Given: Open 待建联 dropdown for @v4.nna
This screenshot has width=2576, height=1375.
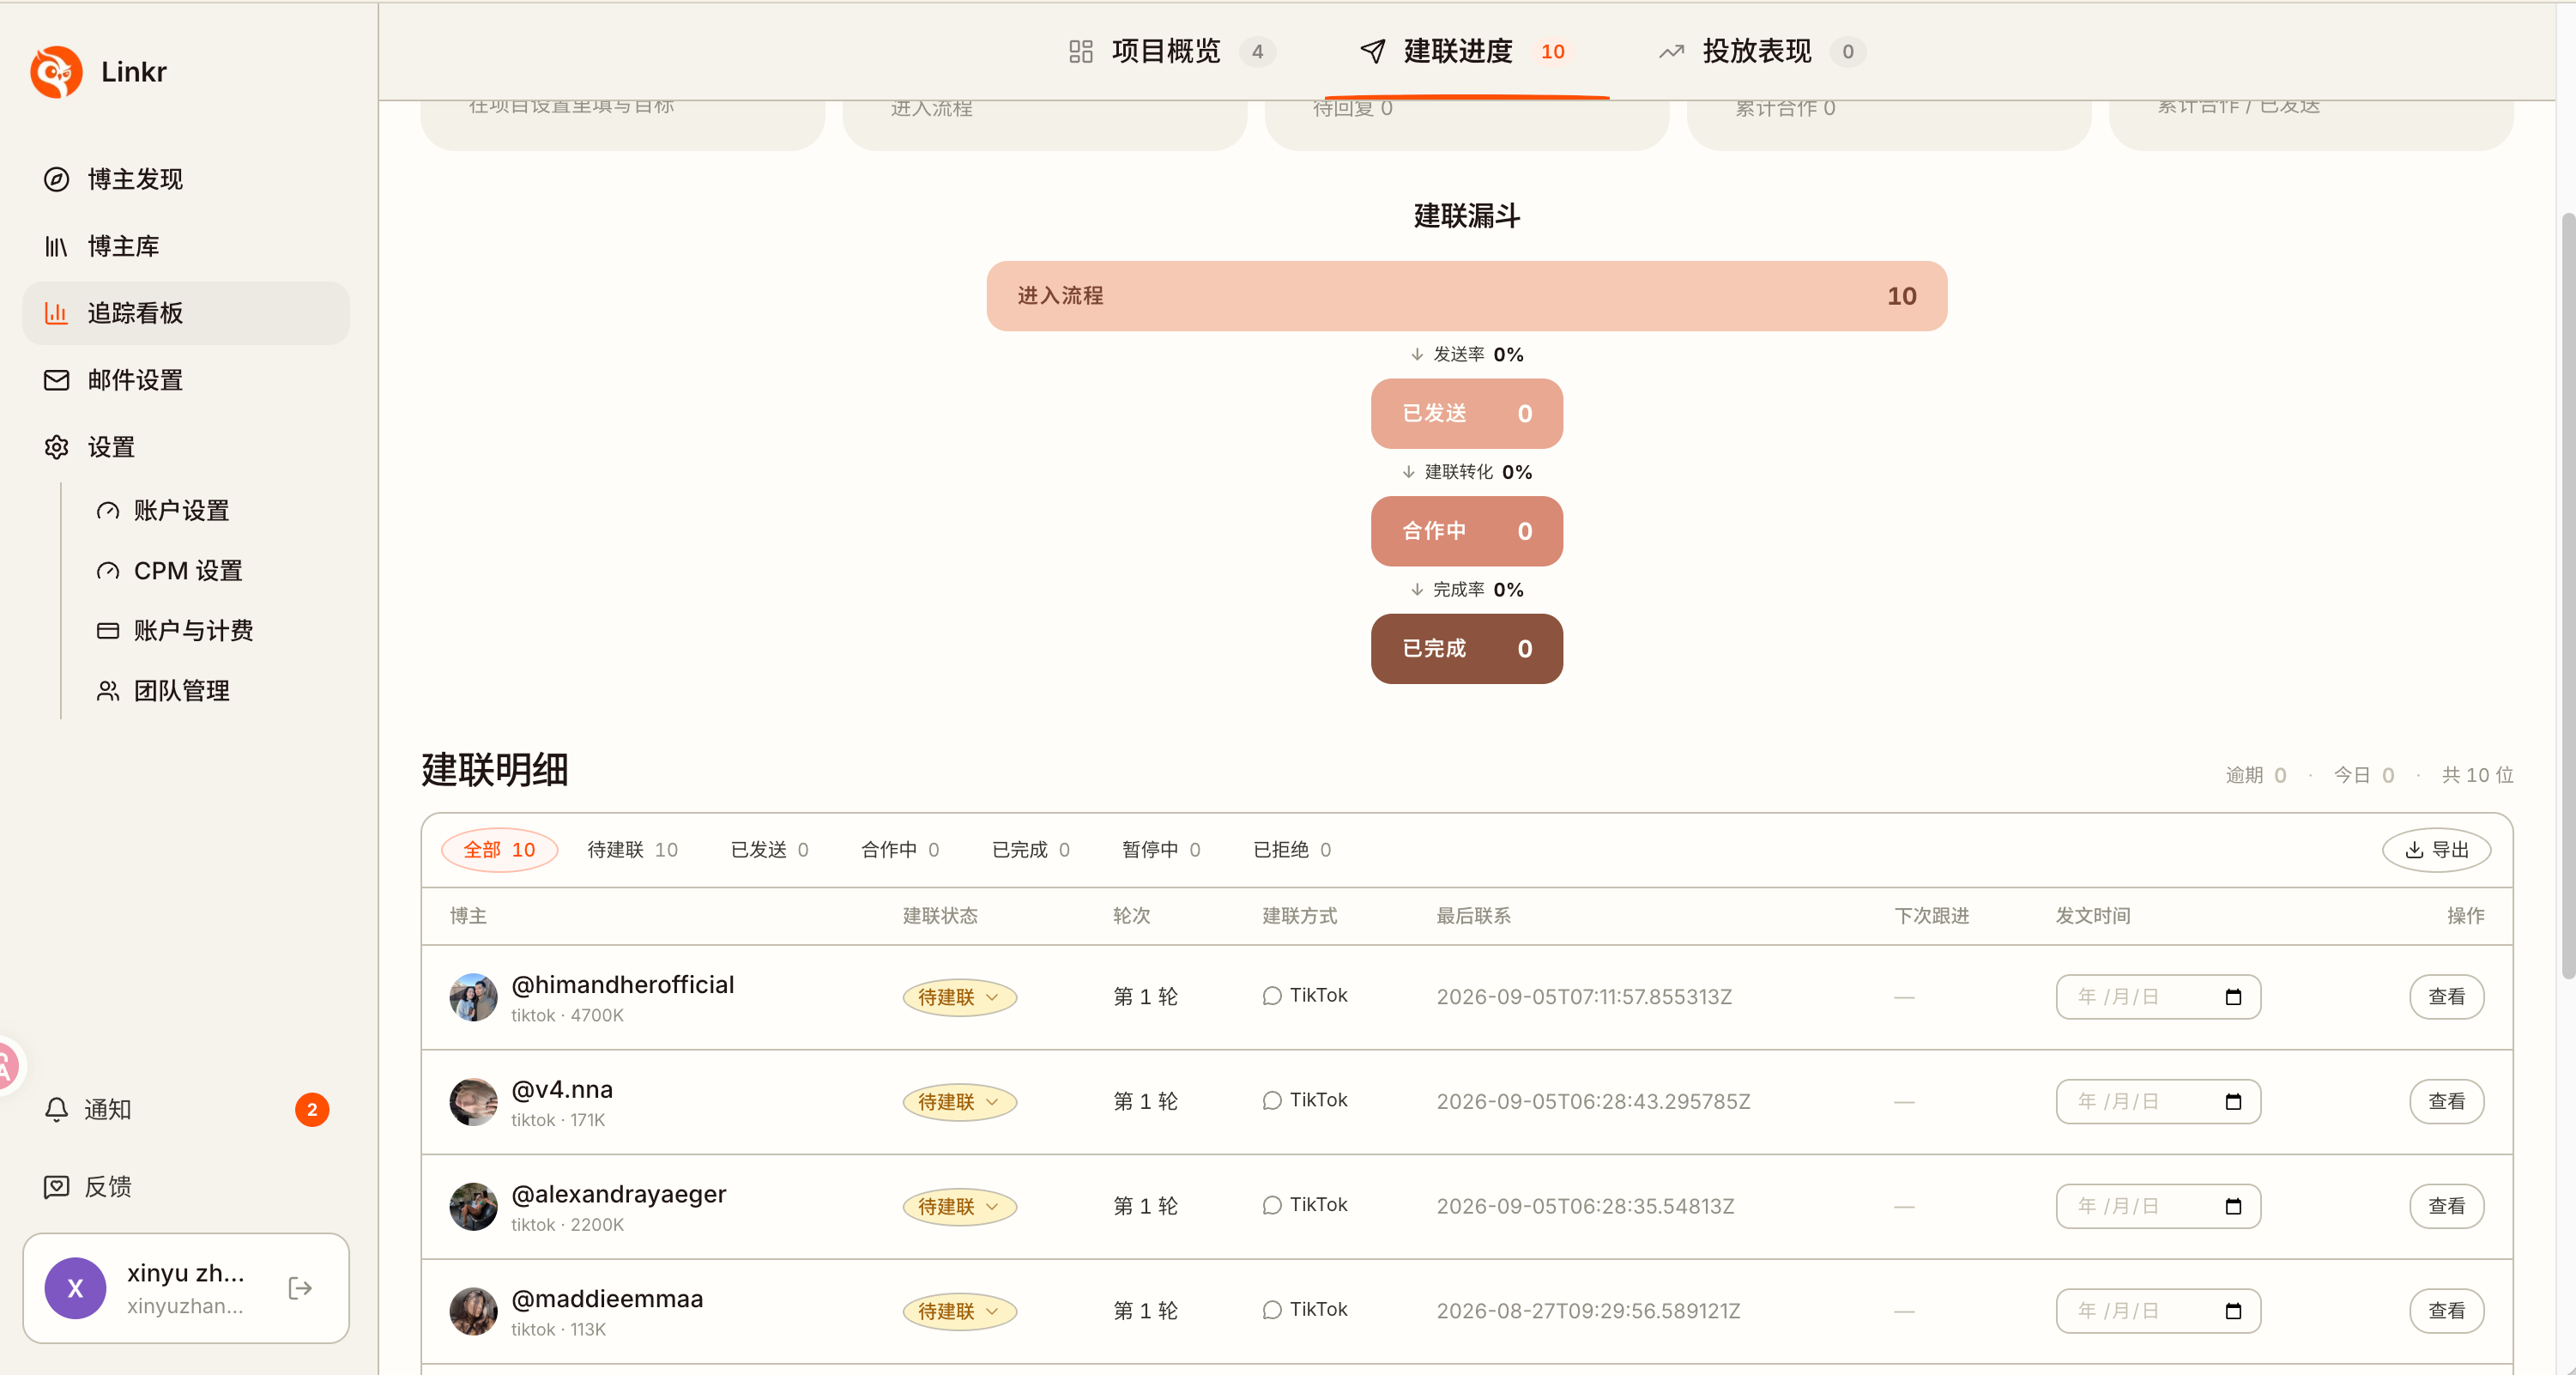Looking at the screenshot, I should [959, 1101].
